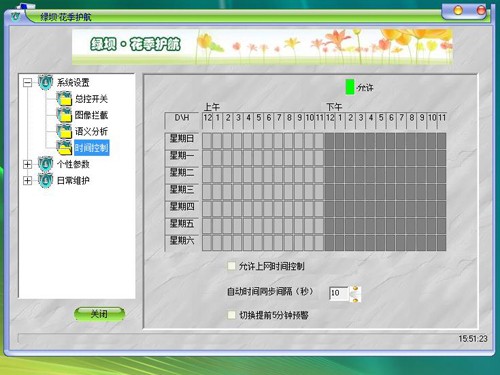Viewport: 500px width, 375px height.
Task: Click the 系统设置 shield icon
Action: 46,82
